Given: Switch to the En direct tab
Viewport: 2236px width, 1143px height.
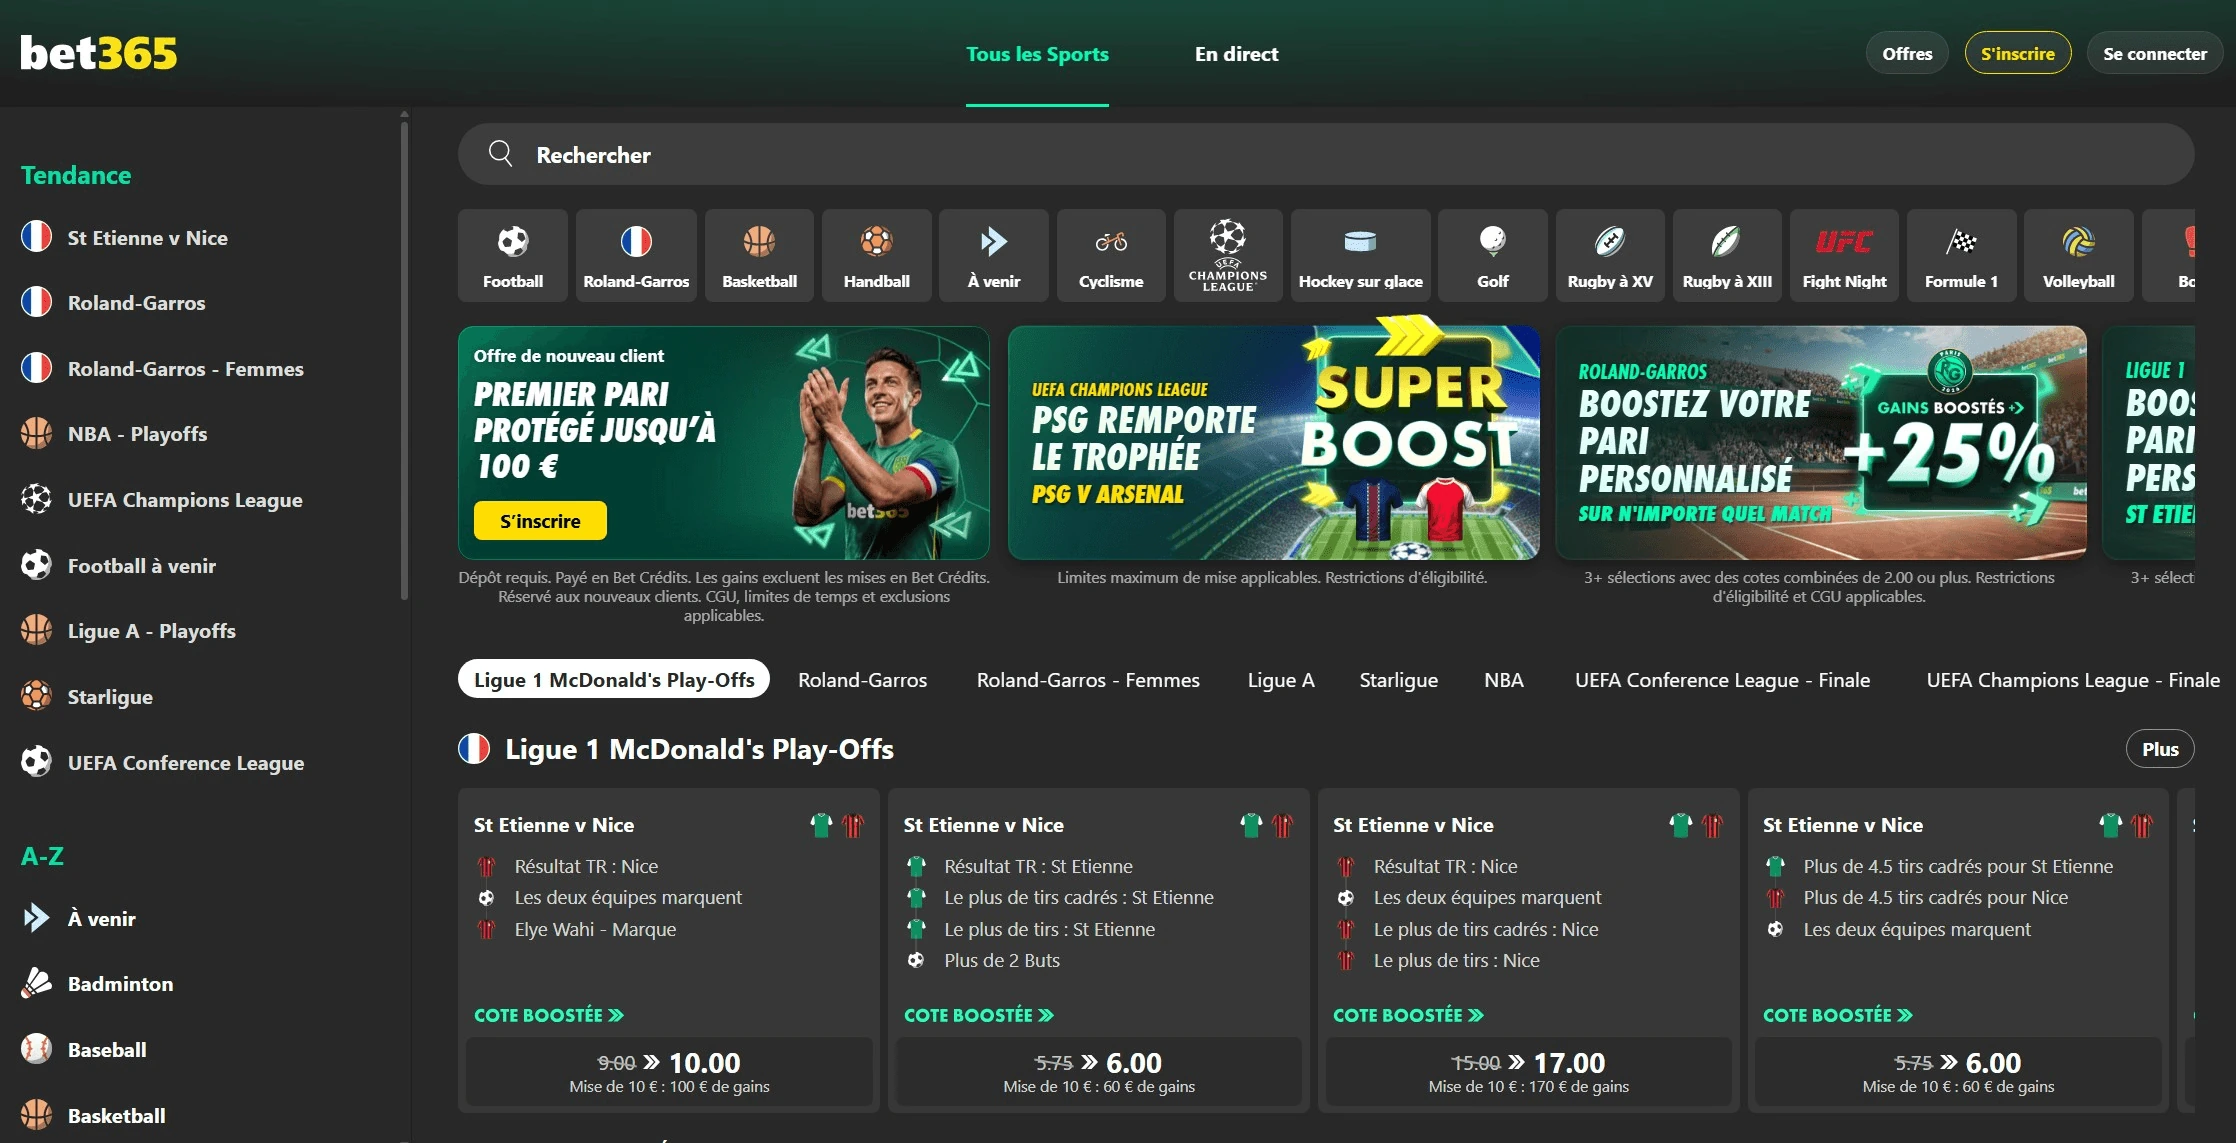Looking at the screenshot, I should tap(1236, 54).
